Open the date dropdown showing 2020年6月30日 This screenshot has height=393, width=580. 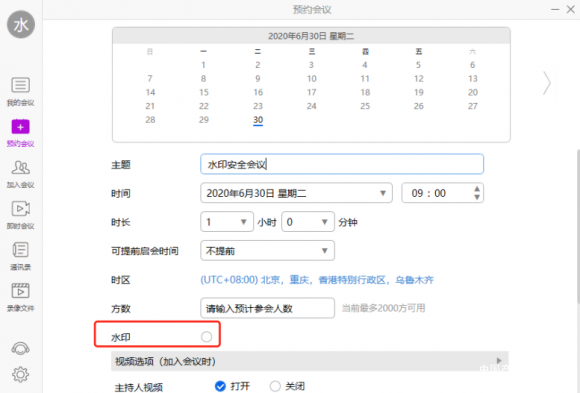[296, 193]
